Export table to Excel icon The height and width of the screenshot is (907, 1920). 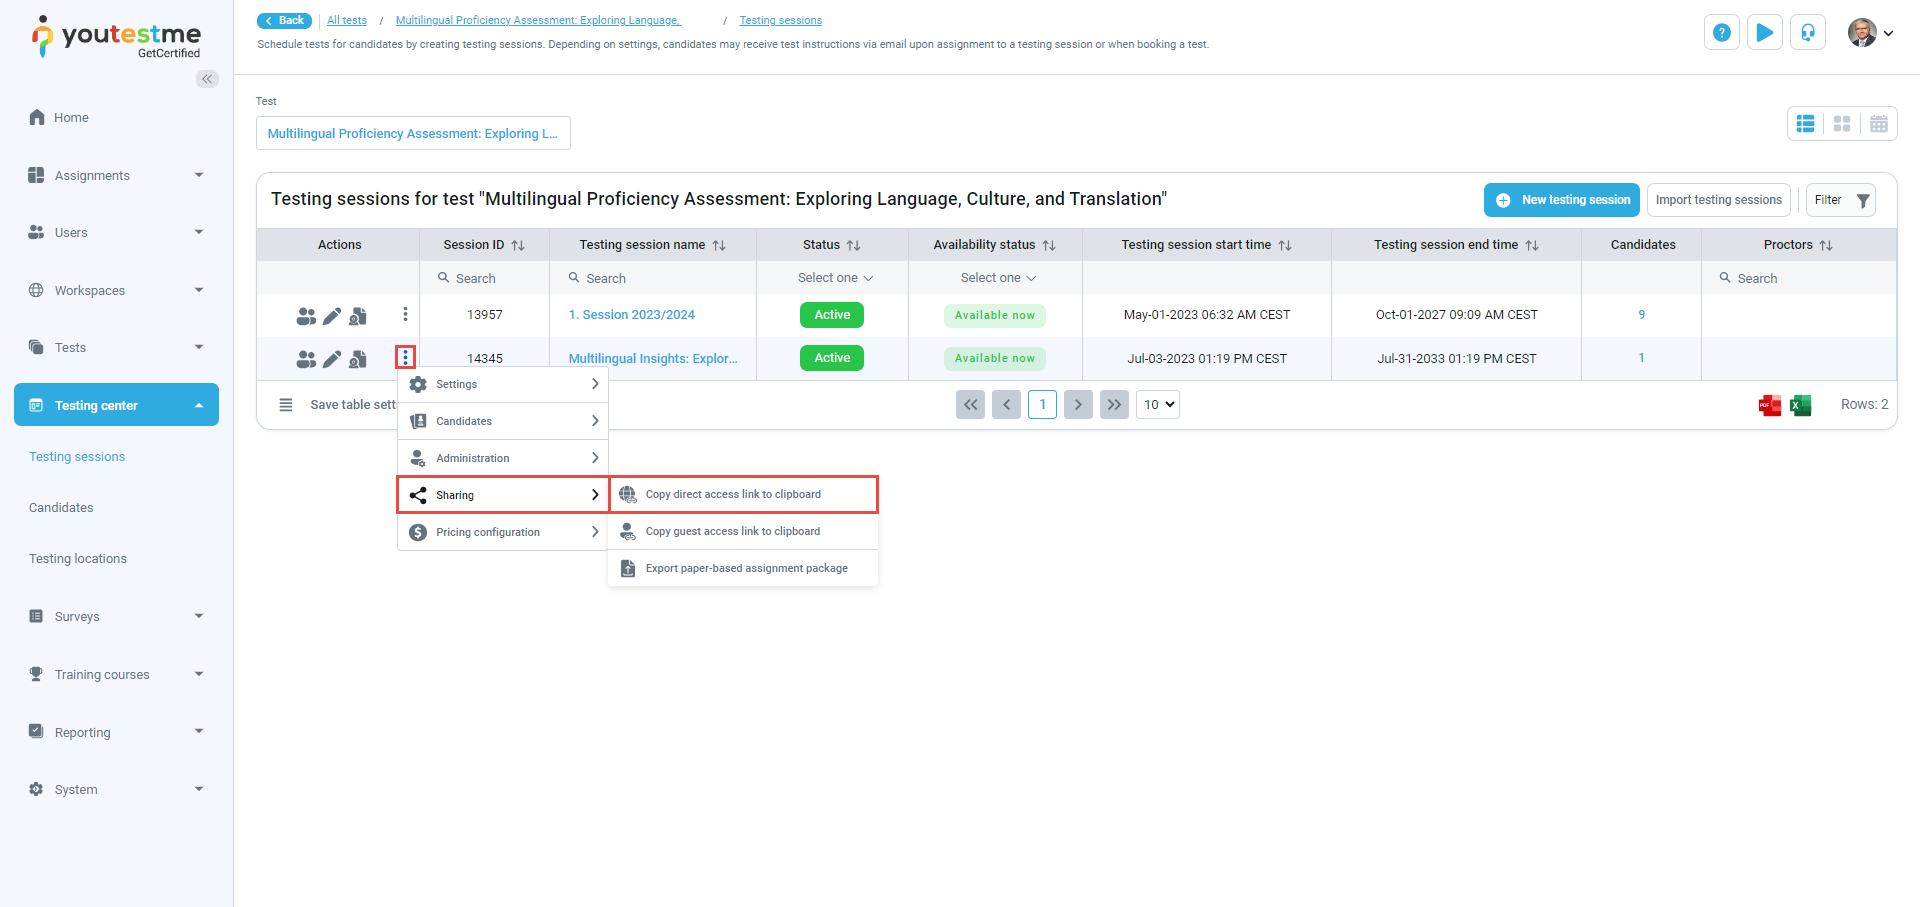[1800, 405]
